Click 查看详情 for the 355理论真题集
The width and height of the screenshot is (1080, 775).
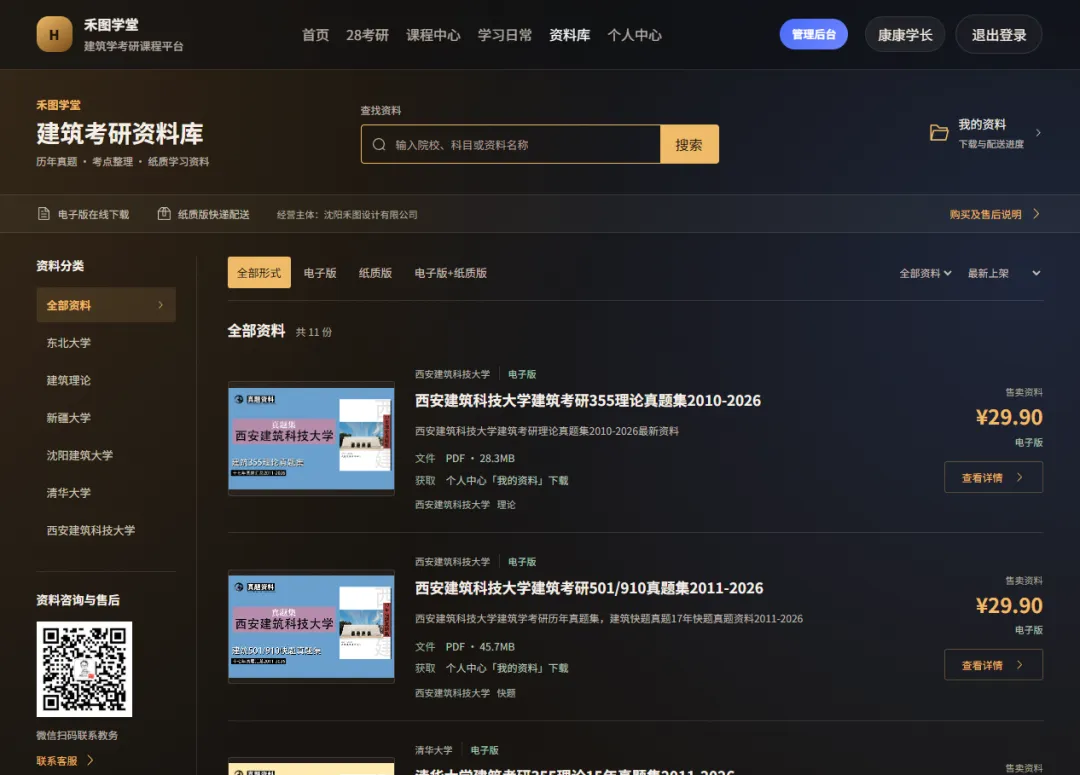[x=993, y=477]
